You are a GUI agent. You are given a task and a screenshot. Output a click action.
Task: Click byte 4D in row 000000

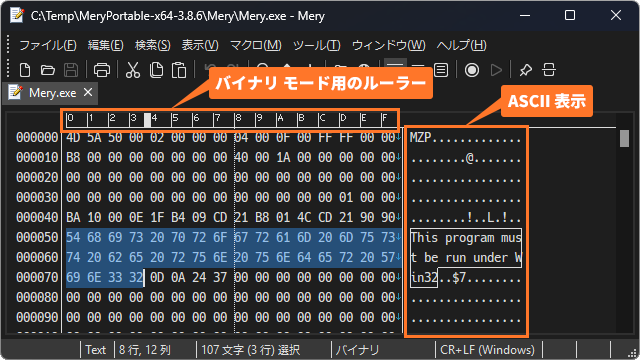pyautogui.click(x=73, y=138)
